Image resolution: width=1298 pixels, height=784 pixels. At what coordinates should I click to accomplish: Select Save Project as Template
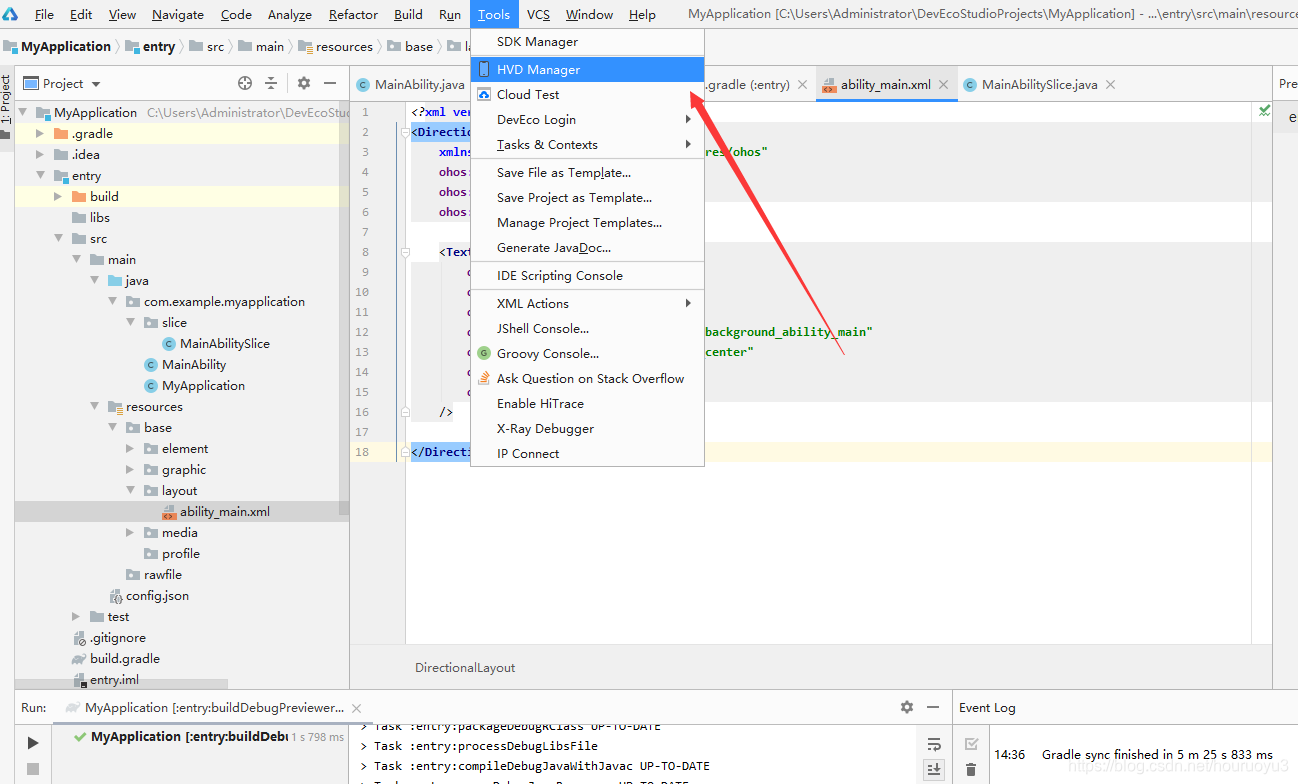tap(587, 197)
